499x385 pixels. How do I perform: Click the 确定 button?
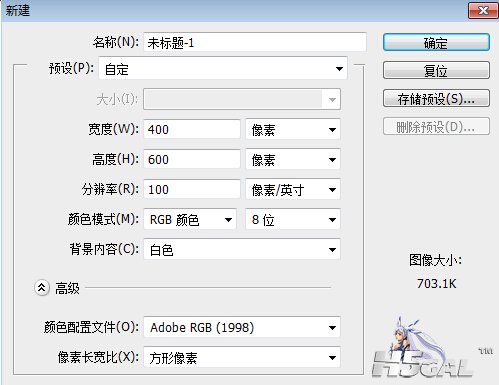[436, 42]
